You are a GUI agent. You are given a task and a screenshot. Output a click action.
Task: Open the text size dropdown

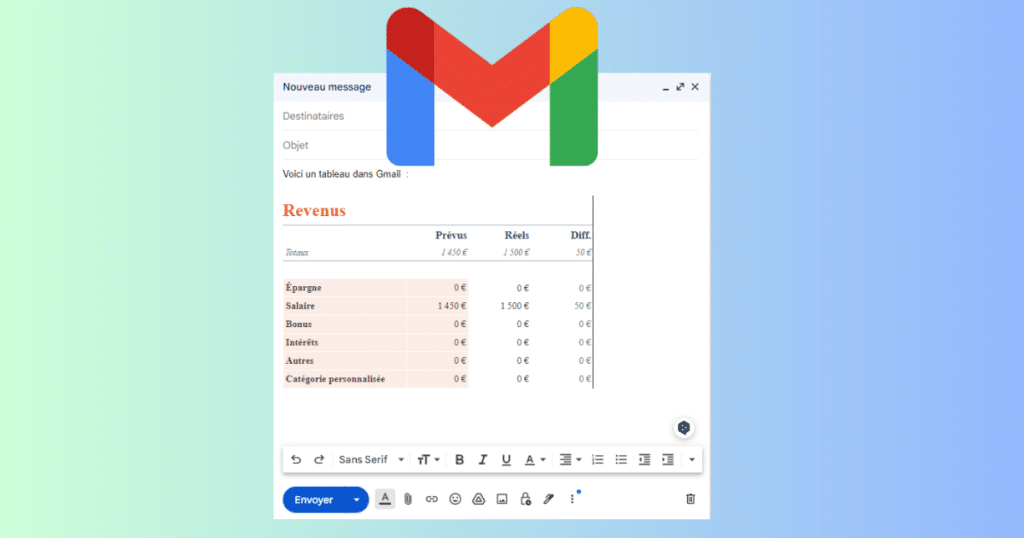click(x=428, y=460)
